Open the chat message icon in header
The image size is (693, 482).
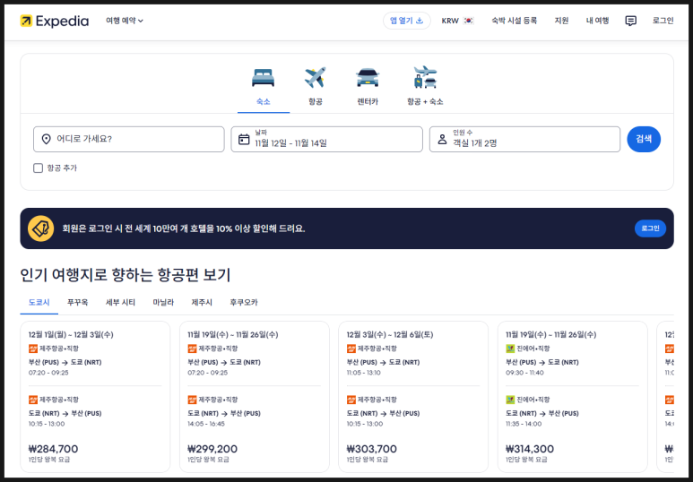(x=630, y=21)
